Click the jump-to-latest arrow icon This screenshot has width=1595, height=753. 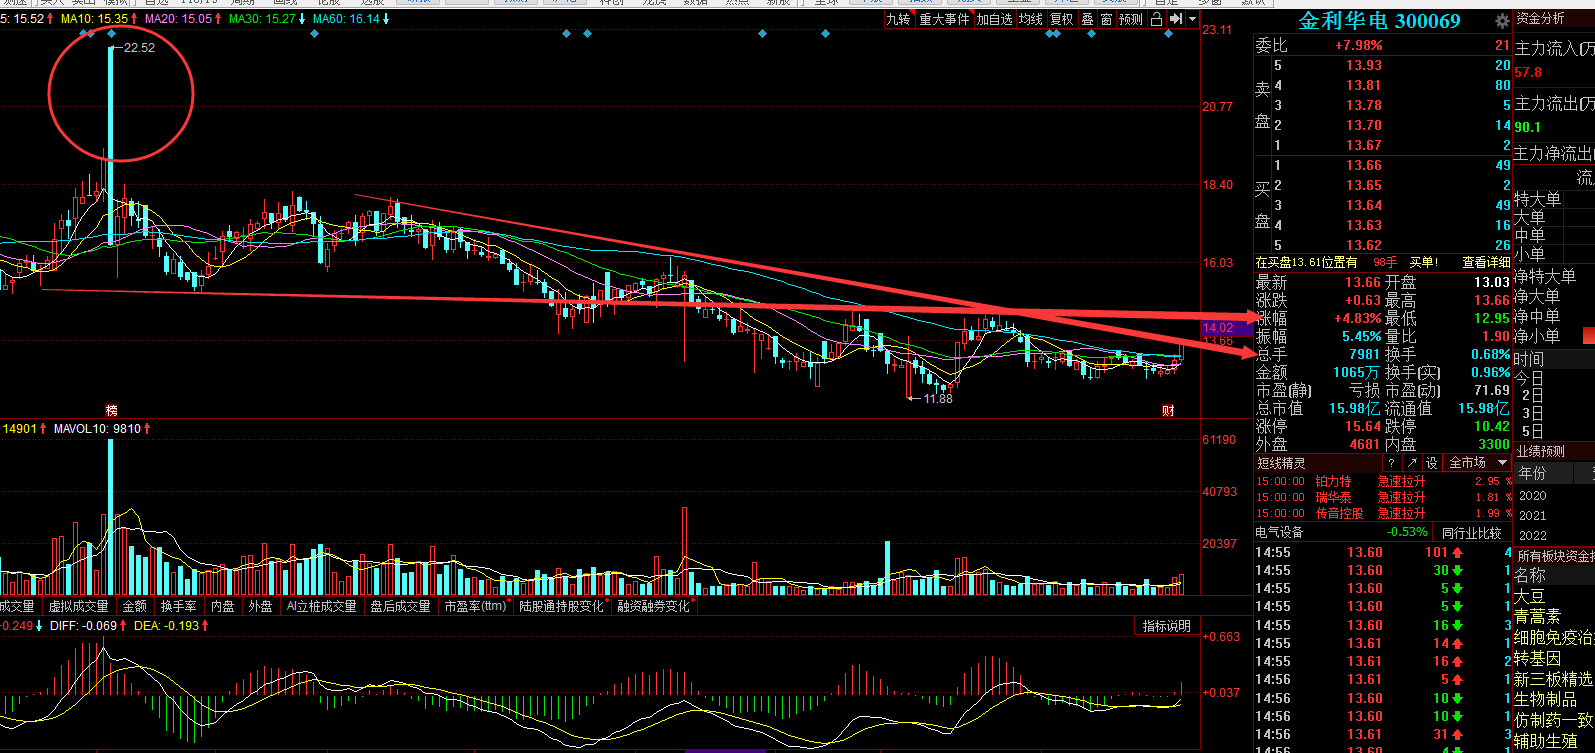pyautogui.click(x=1176, y=19)
